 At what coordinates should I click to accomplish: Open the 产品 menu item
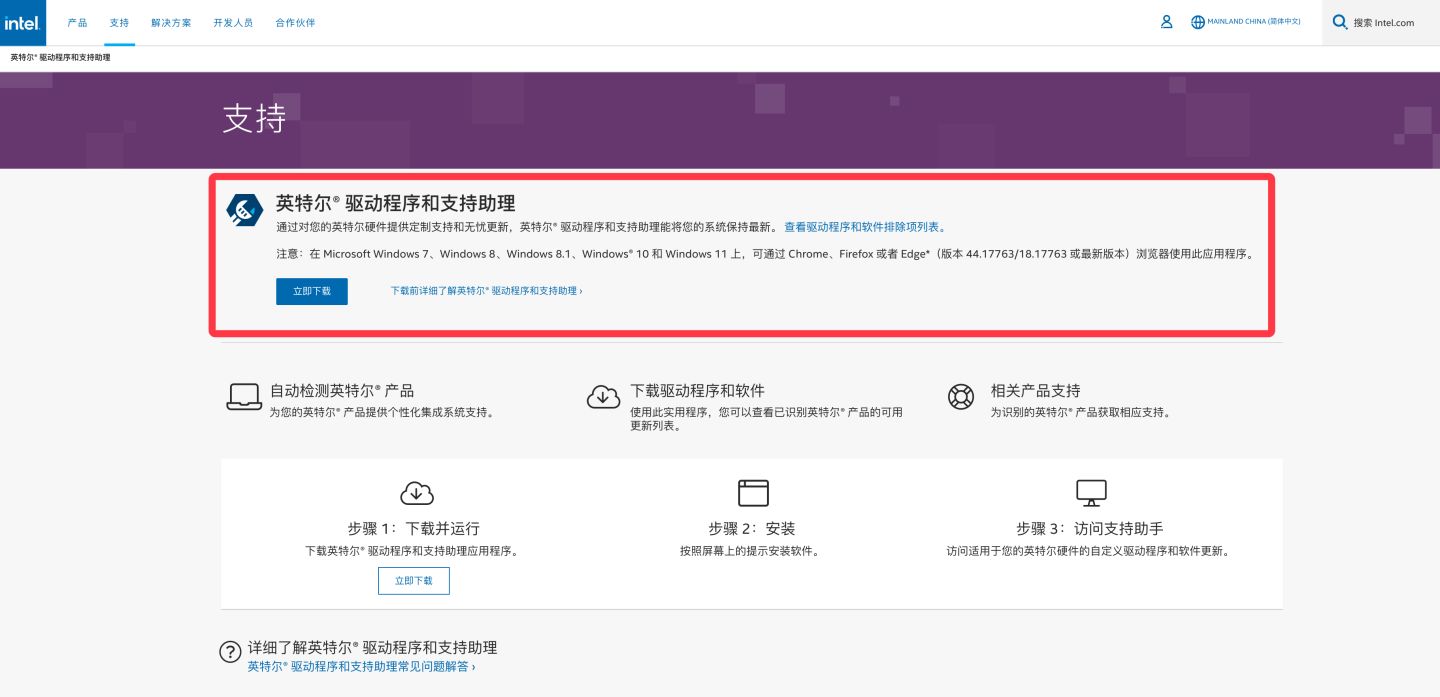(x=78, y=22)
